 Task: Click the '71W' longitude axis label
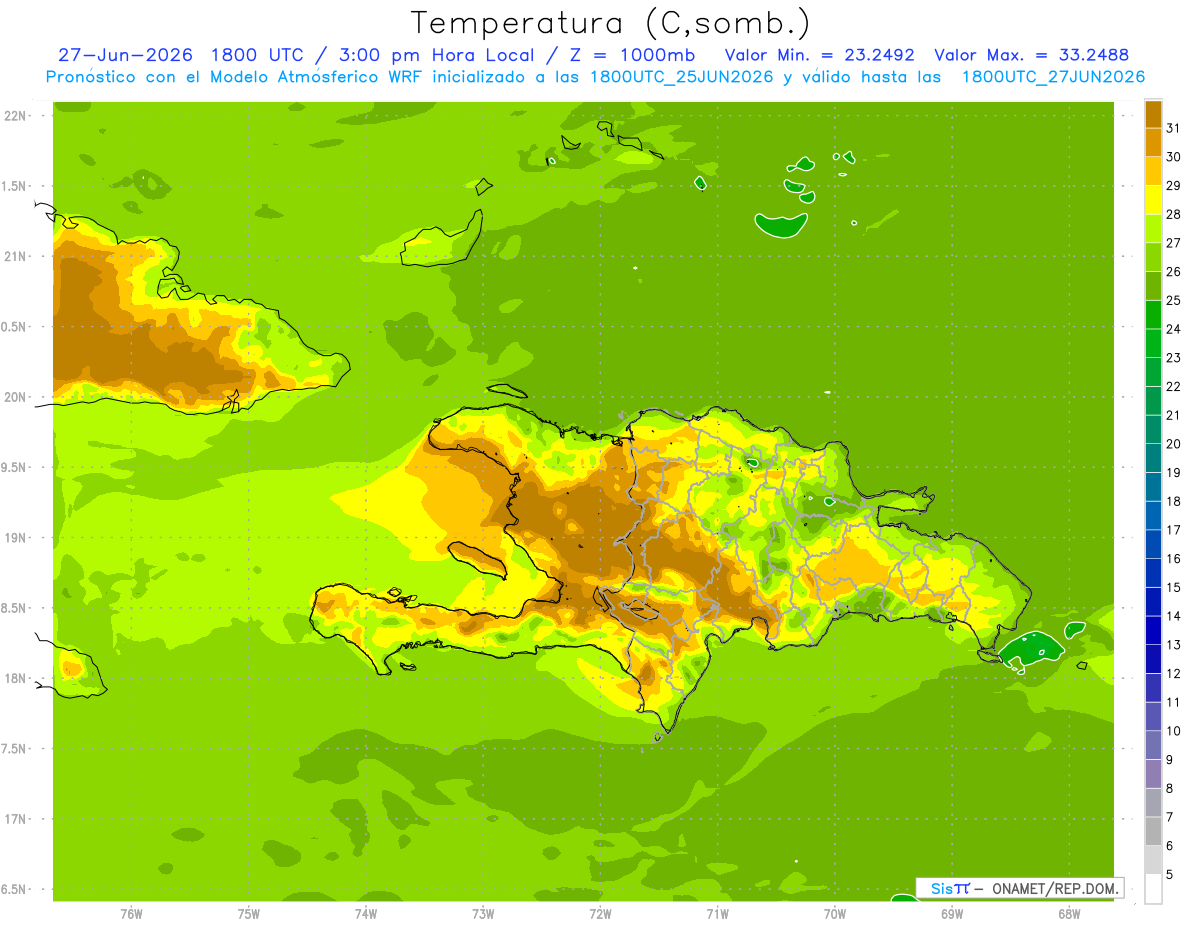point(717,913)
